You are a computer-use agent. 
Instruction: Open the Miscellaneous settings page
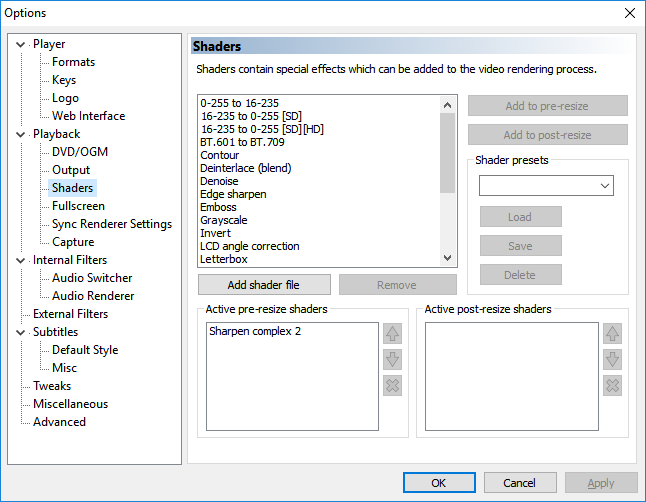[x=70, y=404]
